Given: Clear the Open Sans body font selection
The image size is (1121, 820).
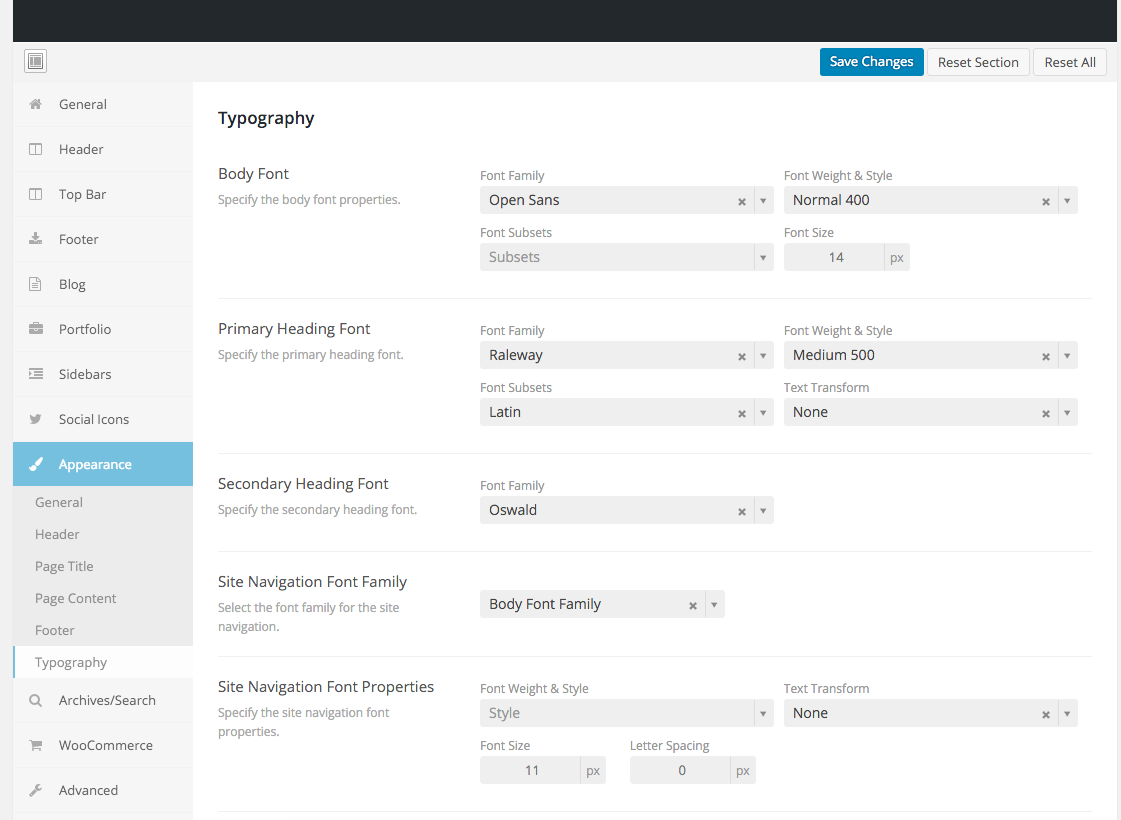Looking at the screenshot, I should pos(742,201).
